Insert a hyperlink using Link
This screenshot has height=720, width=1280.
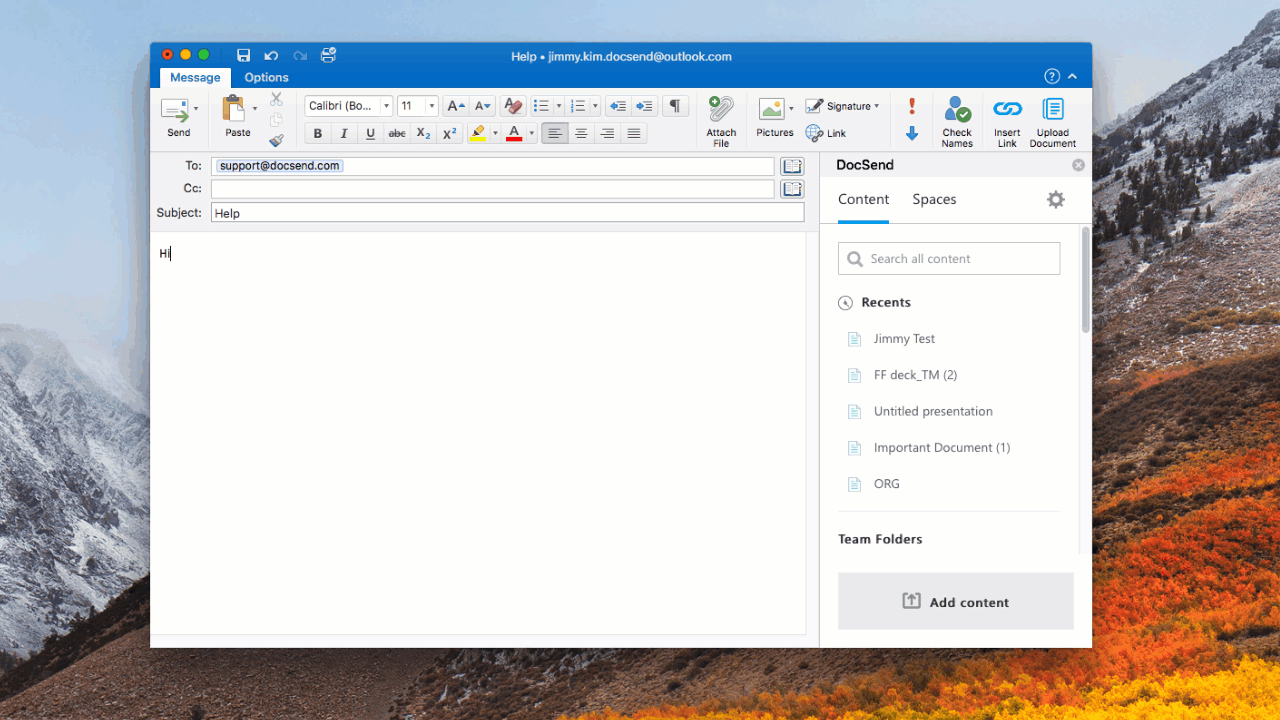tap(826, 133)
